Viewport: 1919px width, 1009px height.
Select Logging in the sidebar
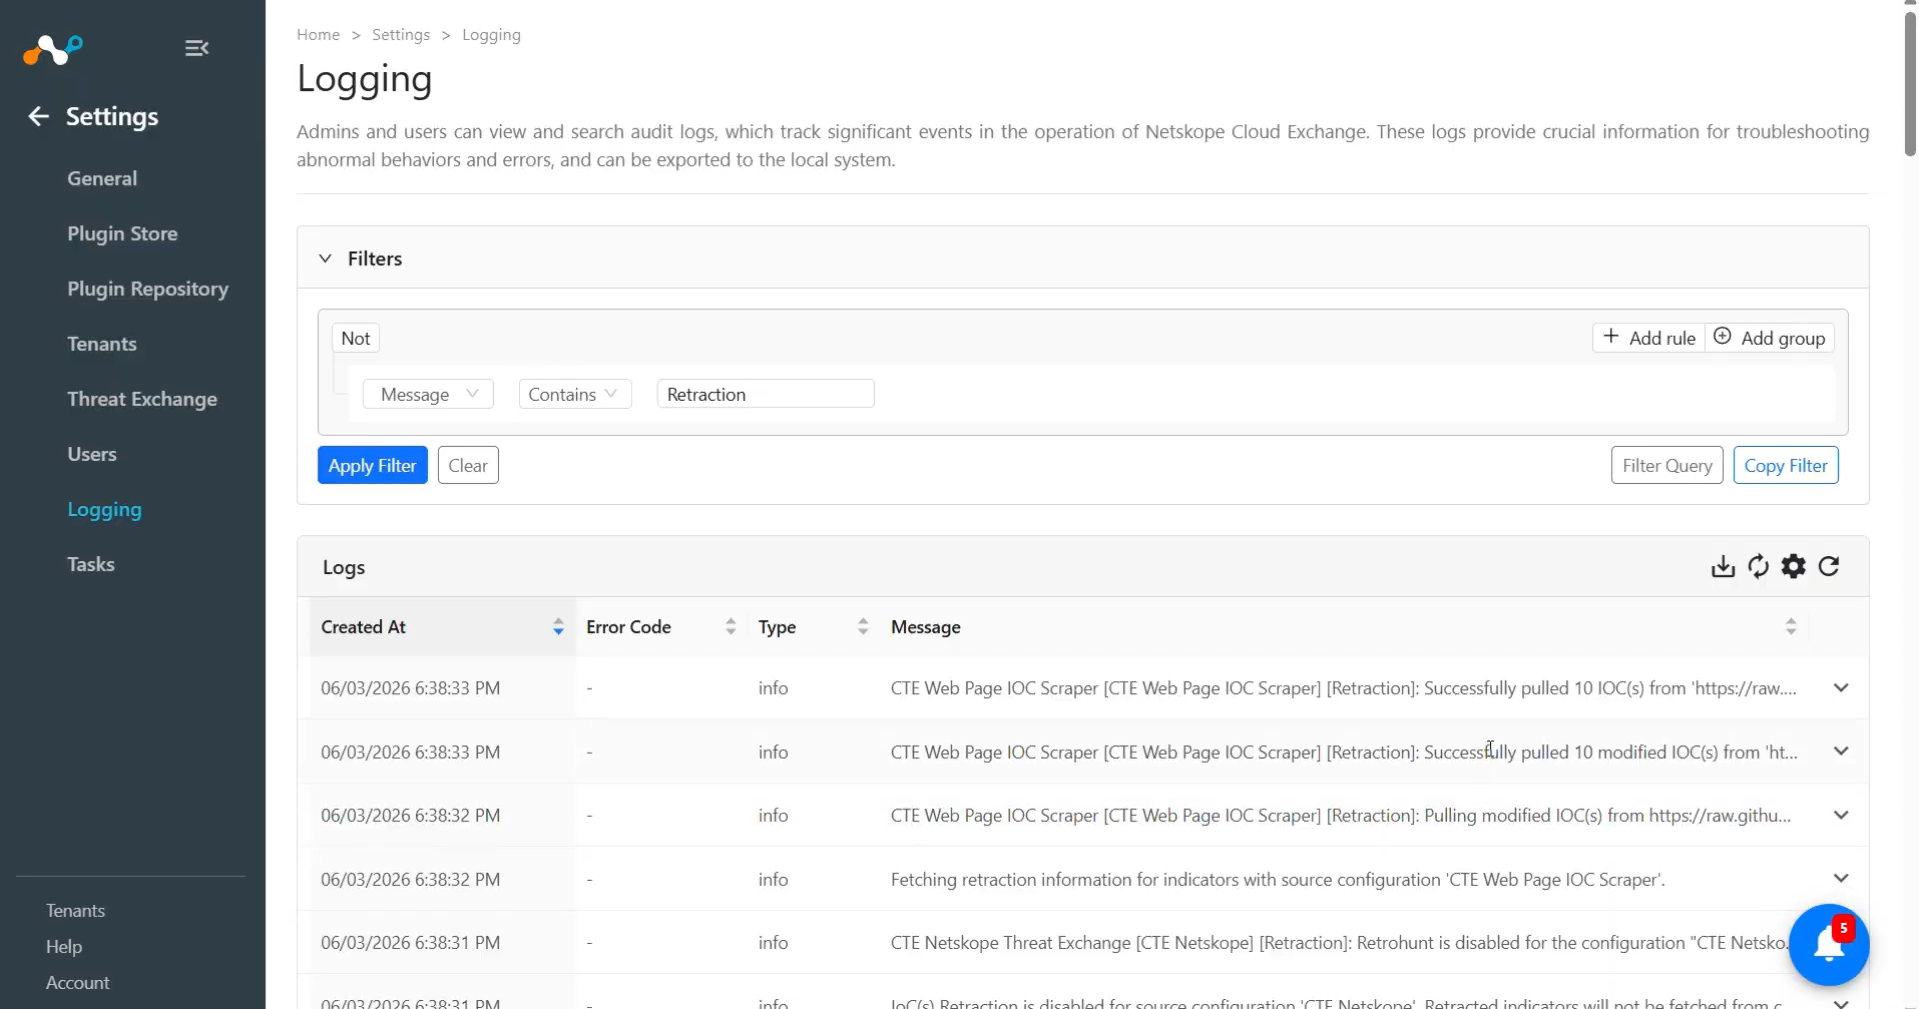tap(105, 509)
